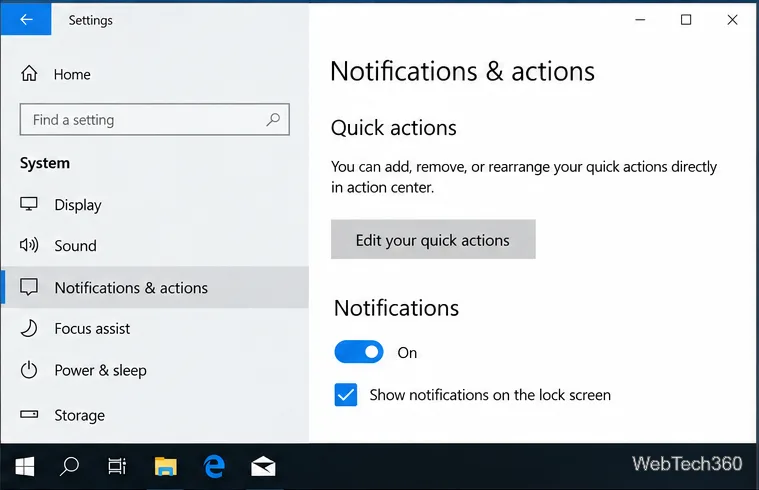Click the Notifications section heading
The width and height of the screenshot is (759, 490).
click(396, 308)
